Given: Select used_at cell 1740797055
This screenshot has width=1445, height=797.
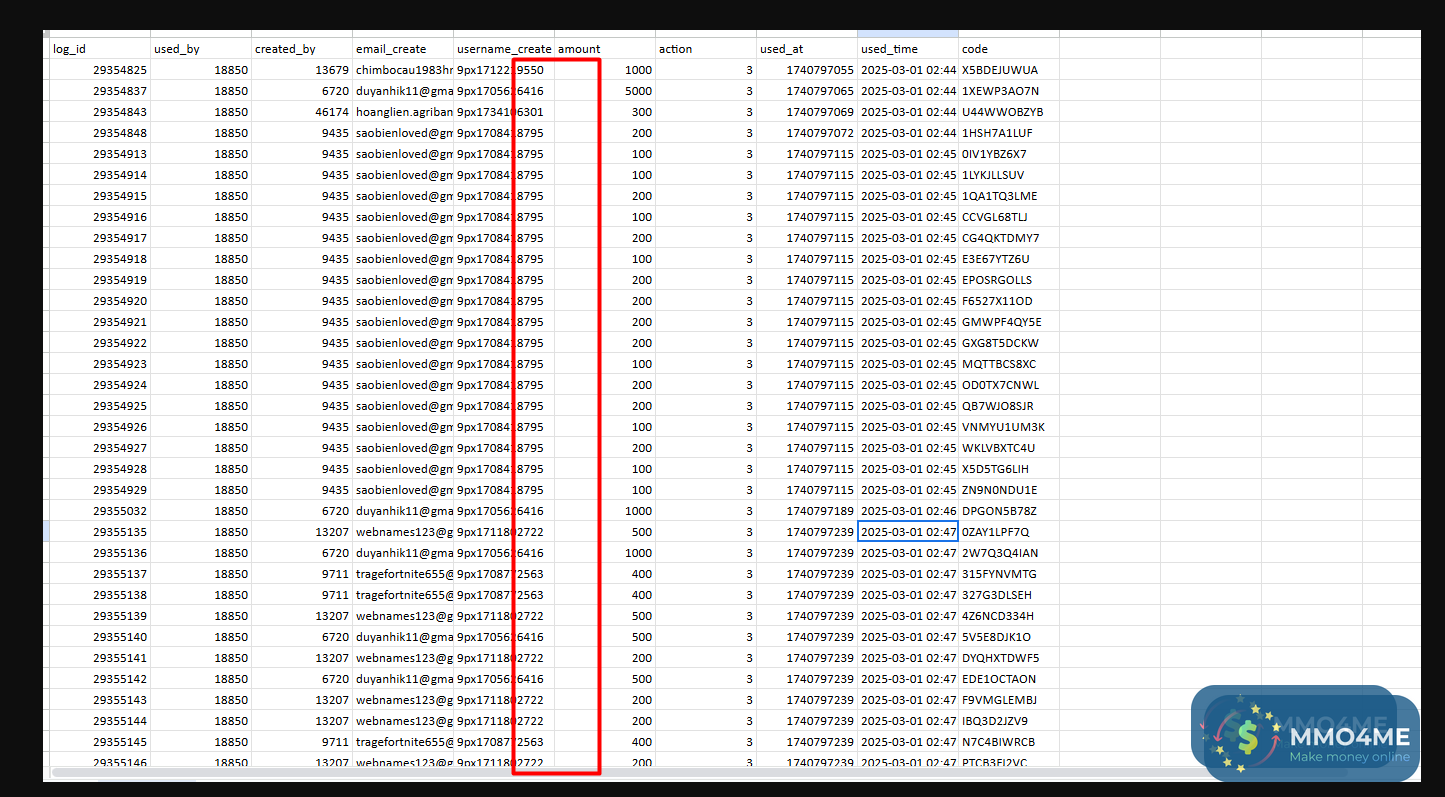Looking at the screenshot, I should pyautogui.click(x=807, y=70).
